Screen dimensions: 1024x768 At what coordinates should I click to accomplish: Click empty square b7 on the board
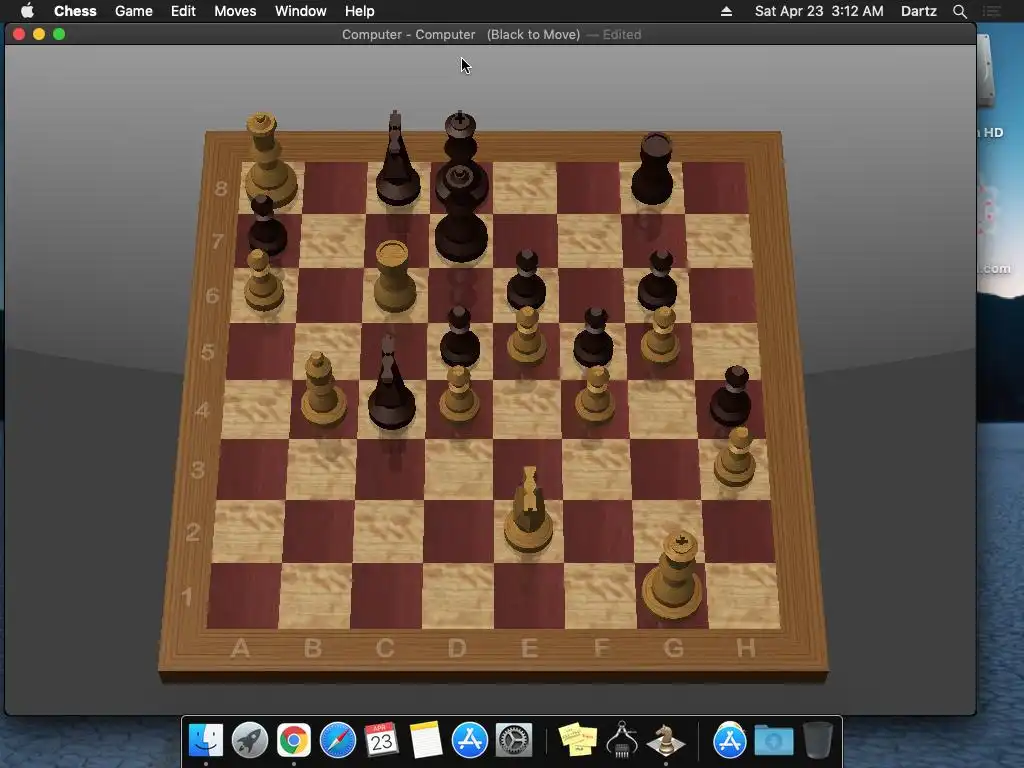click(332, 240)
